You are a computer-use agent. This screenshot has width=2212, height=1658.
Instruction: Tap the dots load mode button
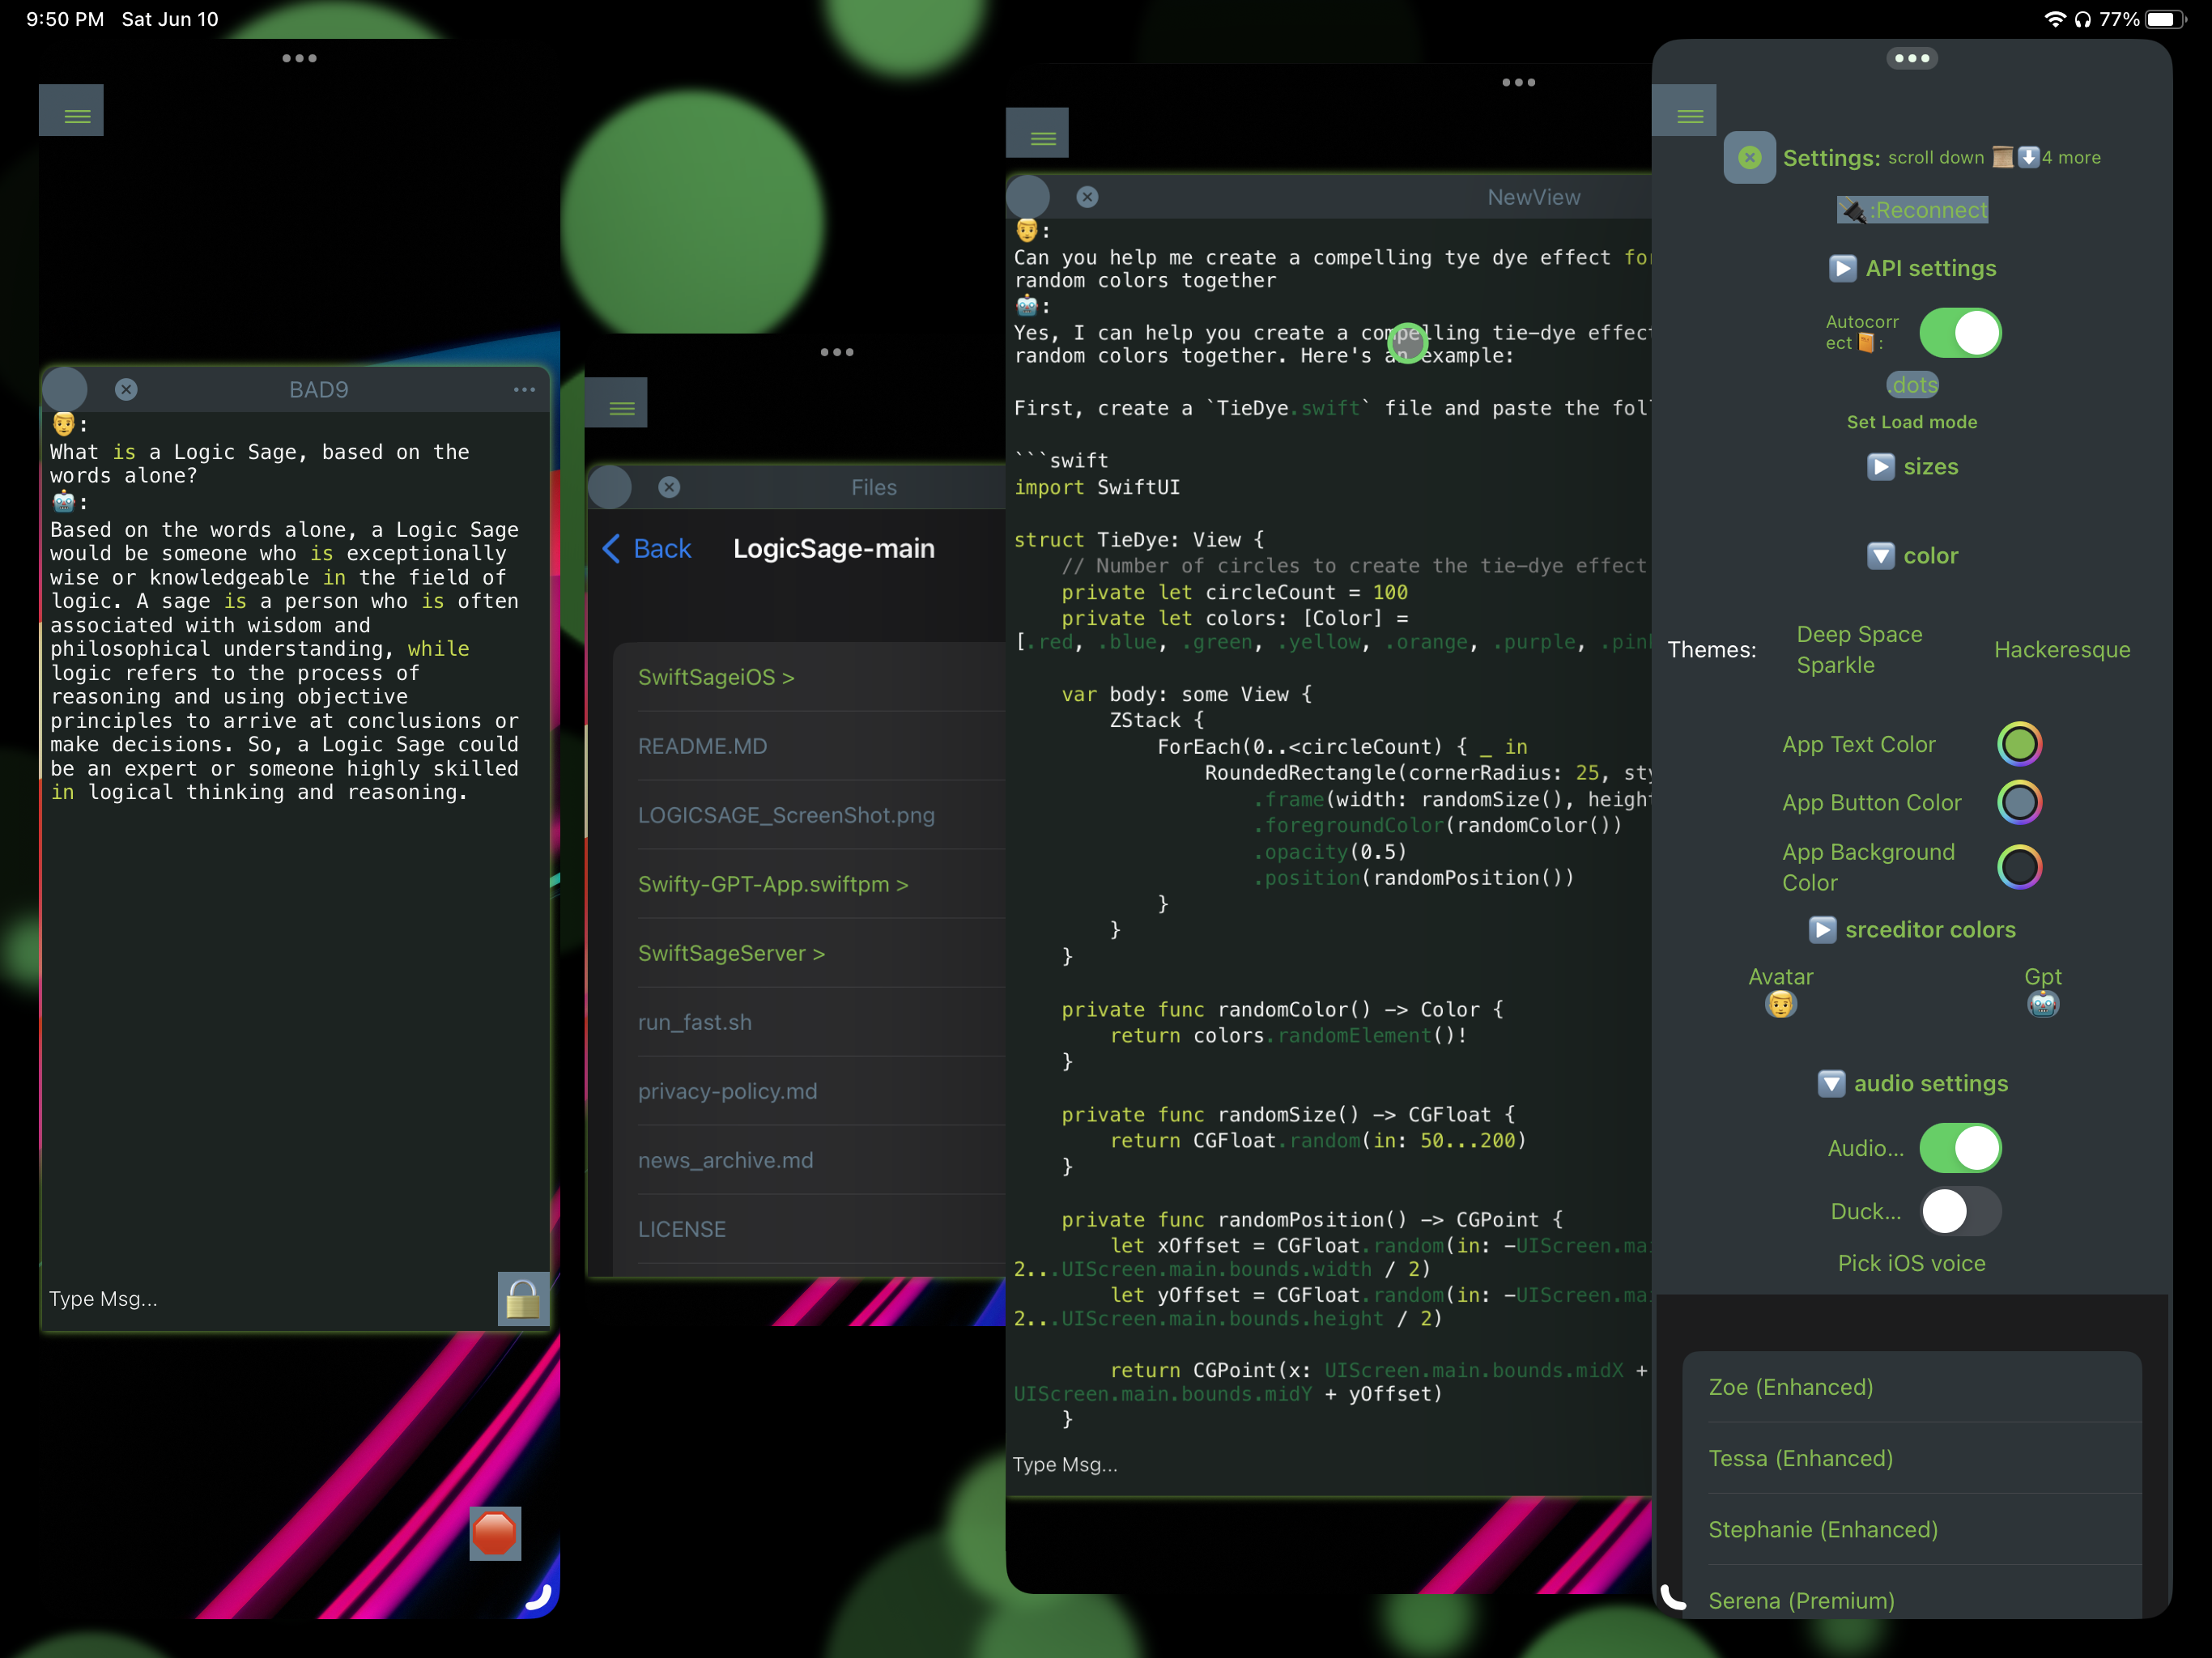(1912, 385)
